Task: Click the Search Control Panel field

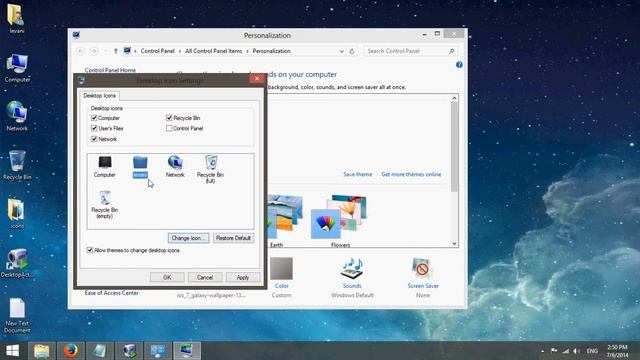Action: pos(410,51)
